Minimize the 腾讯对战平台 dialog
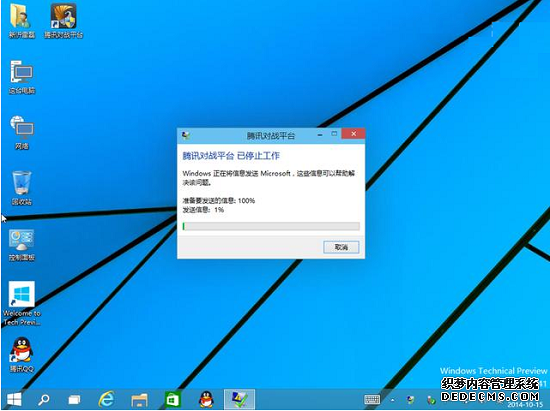550x411 pixels. coord(320,134)
